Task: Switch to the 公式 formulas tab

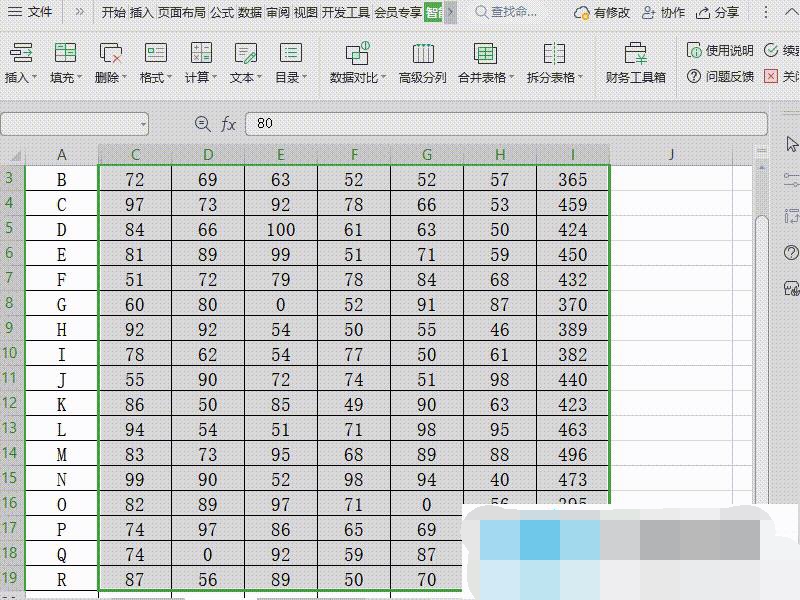Action: point(221,12)
